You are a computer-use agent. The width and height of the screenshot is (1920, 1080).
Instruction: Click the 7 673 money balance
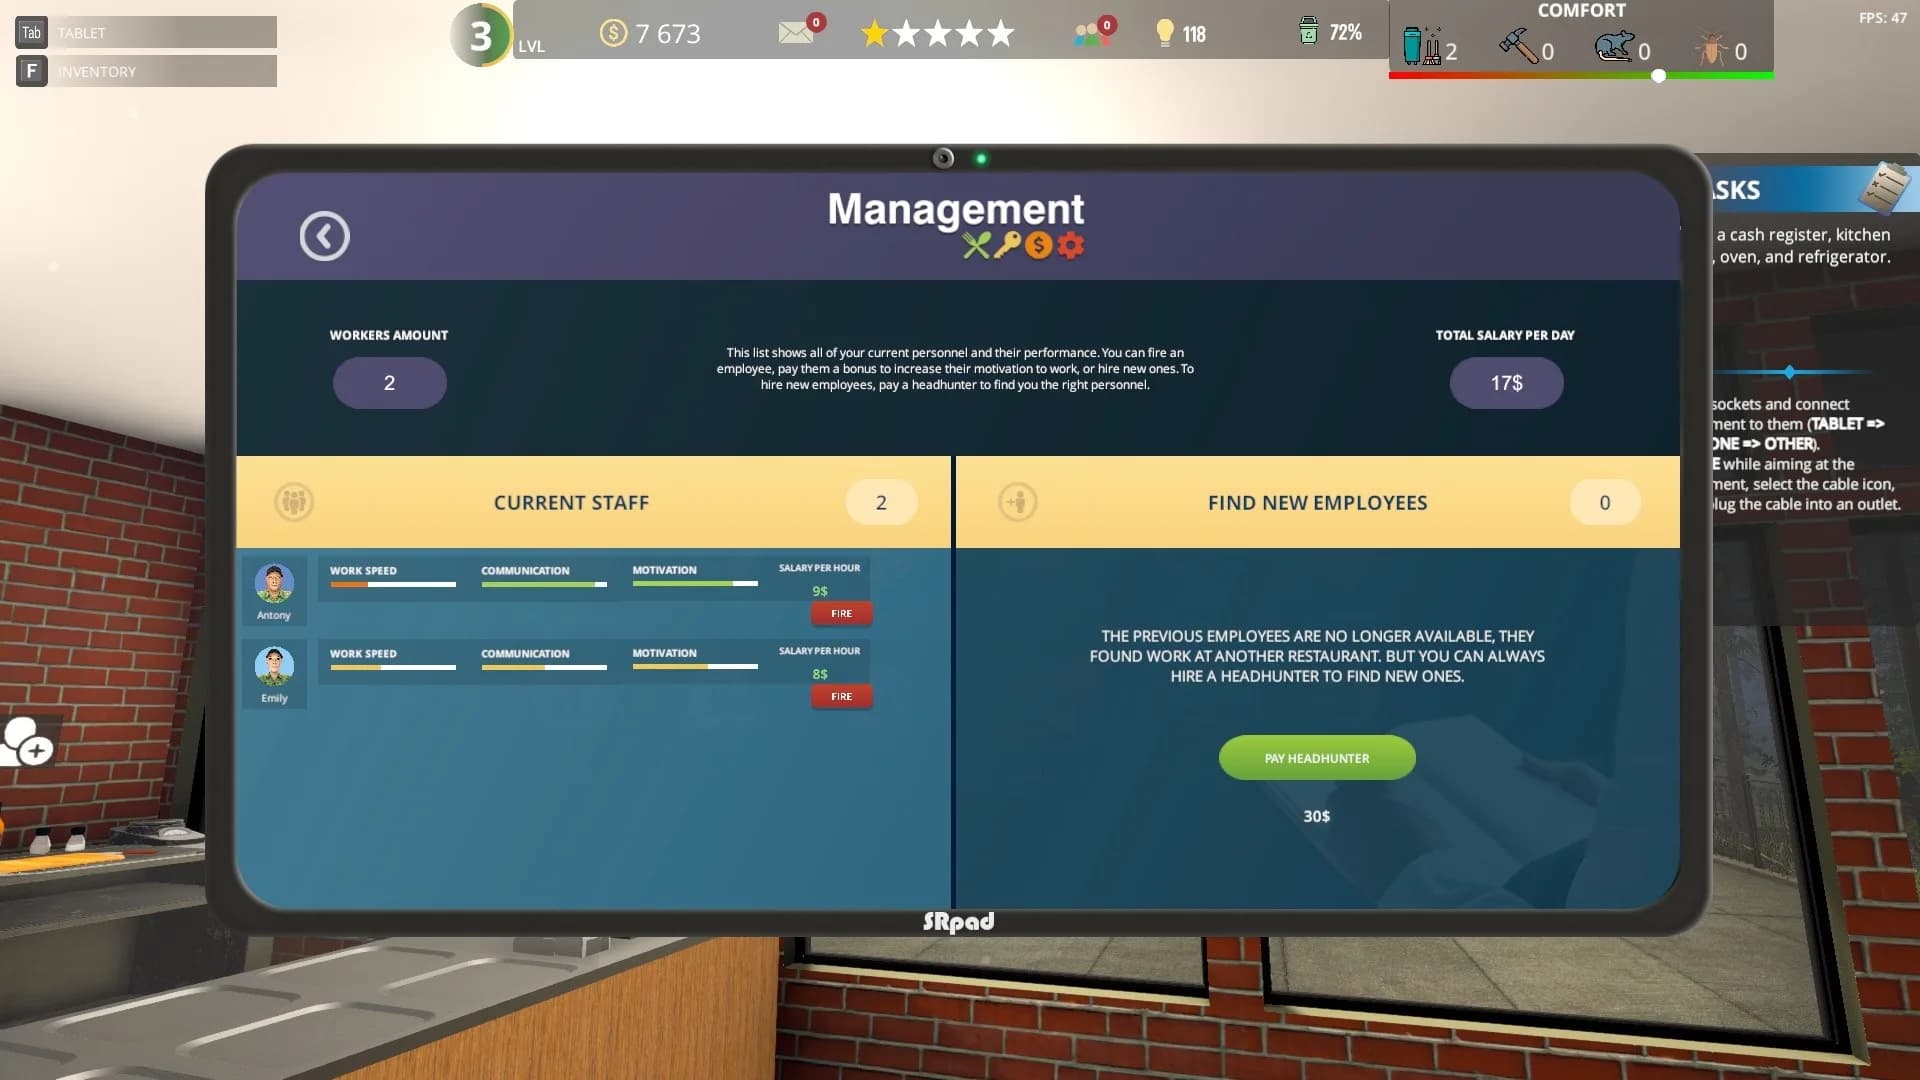click(x=668, y=34)
